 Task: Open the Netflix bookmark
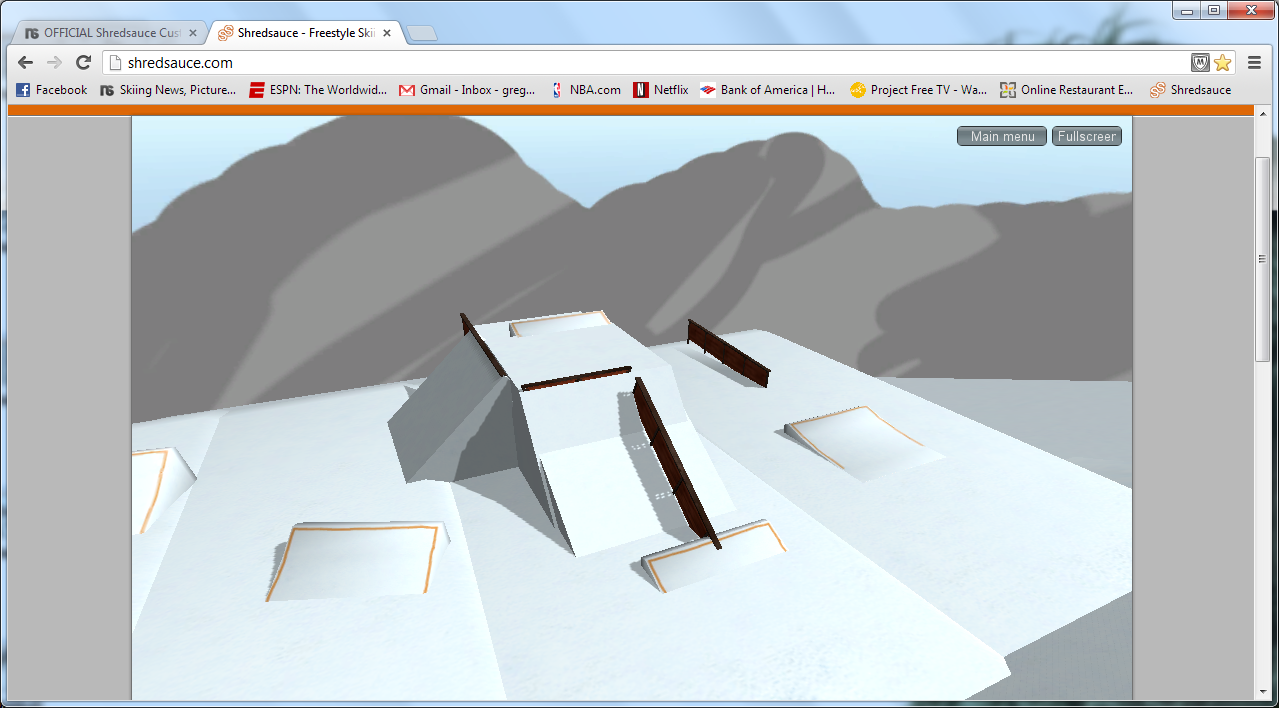point(661,90)
